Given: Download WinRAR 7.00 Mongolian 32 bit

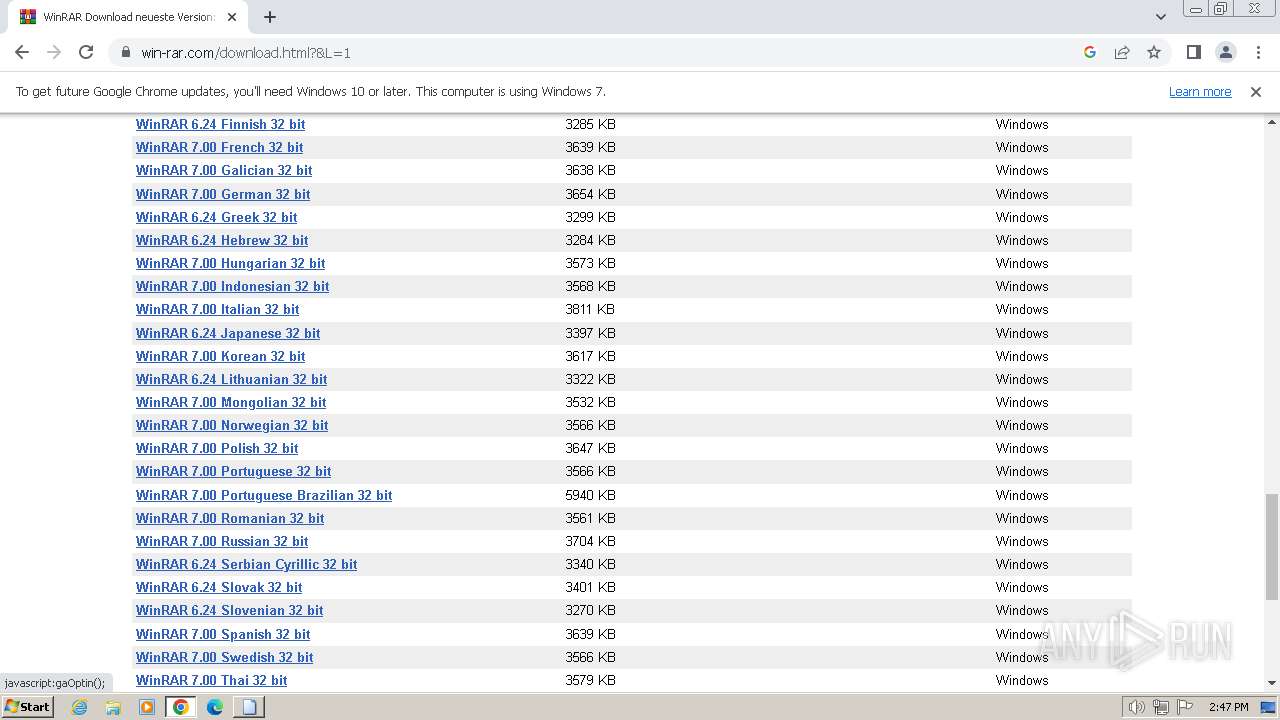Looking at the screenshot, I should coord(231,402).
